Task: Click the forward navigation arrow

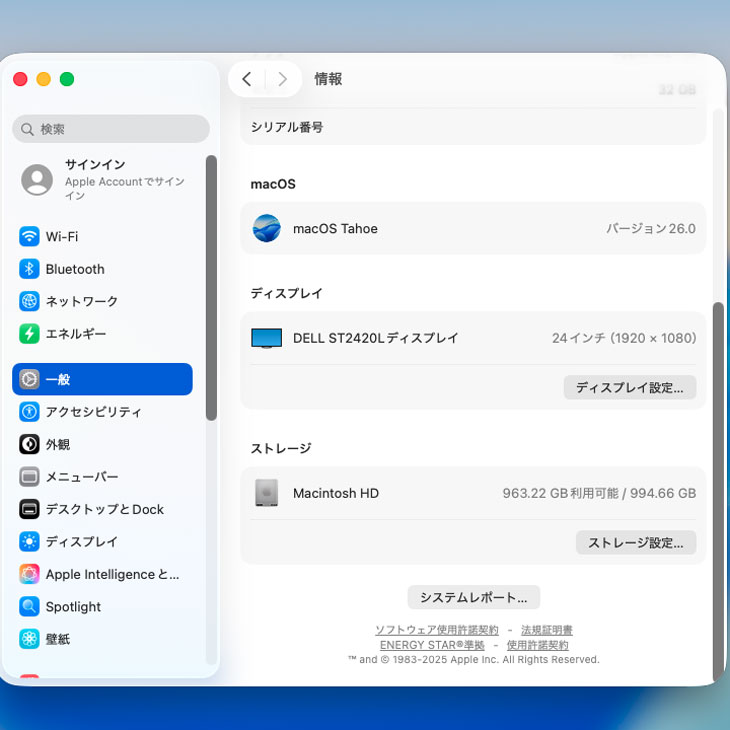Action: pyautogui.click(x=283, y=79)
